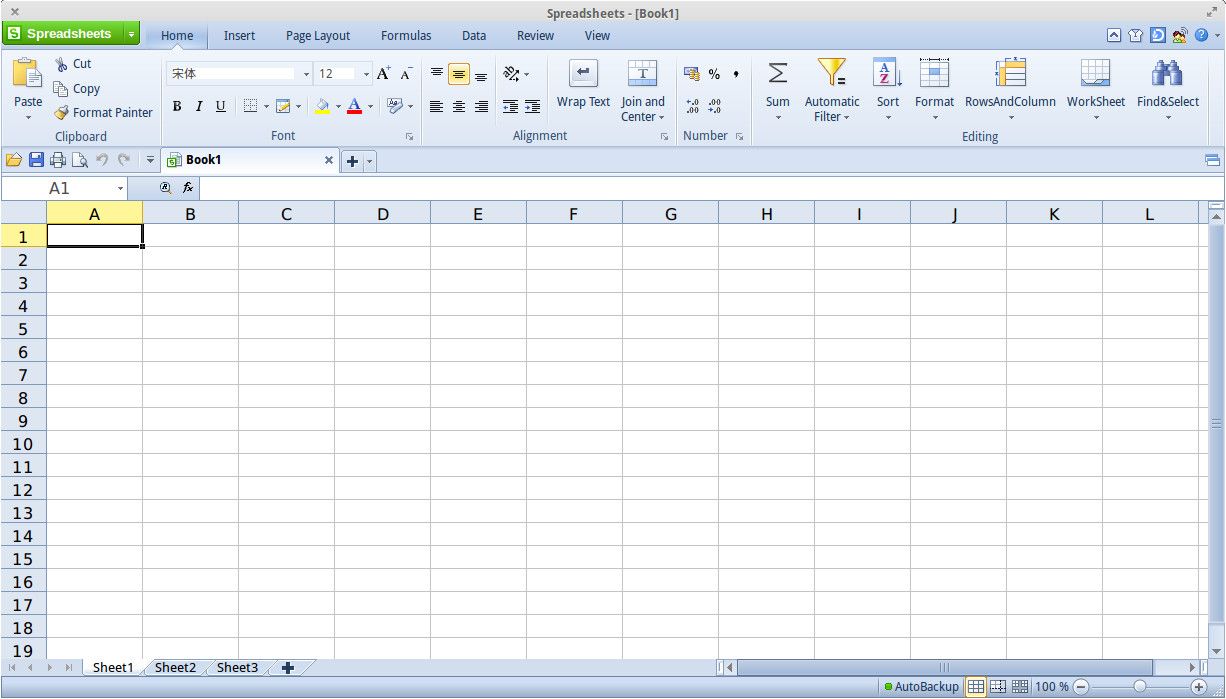The width and height of the screenshot is (1226, 699).
Task: Switch to the third view mode icon
Action: pyautogui.click(x=1020, y=687)
